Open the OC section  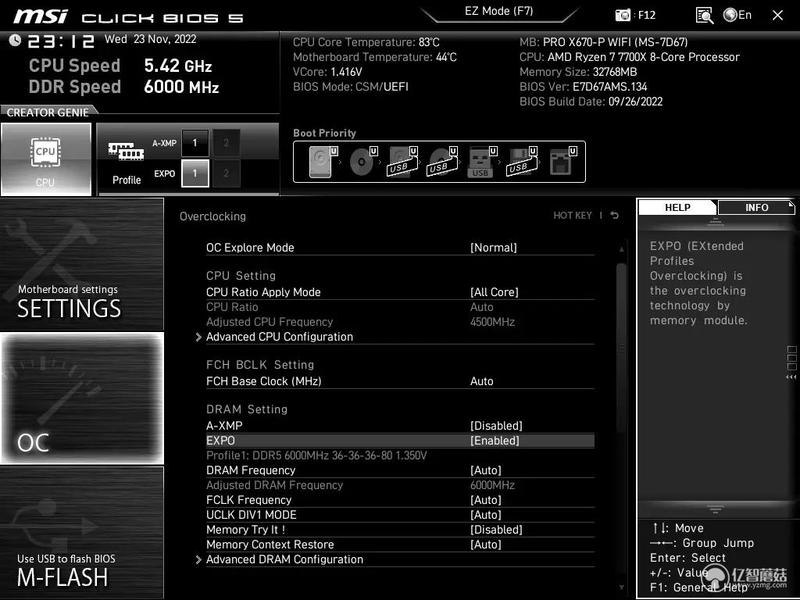click(82, 398)
